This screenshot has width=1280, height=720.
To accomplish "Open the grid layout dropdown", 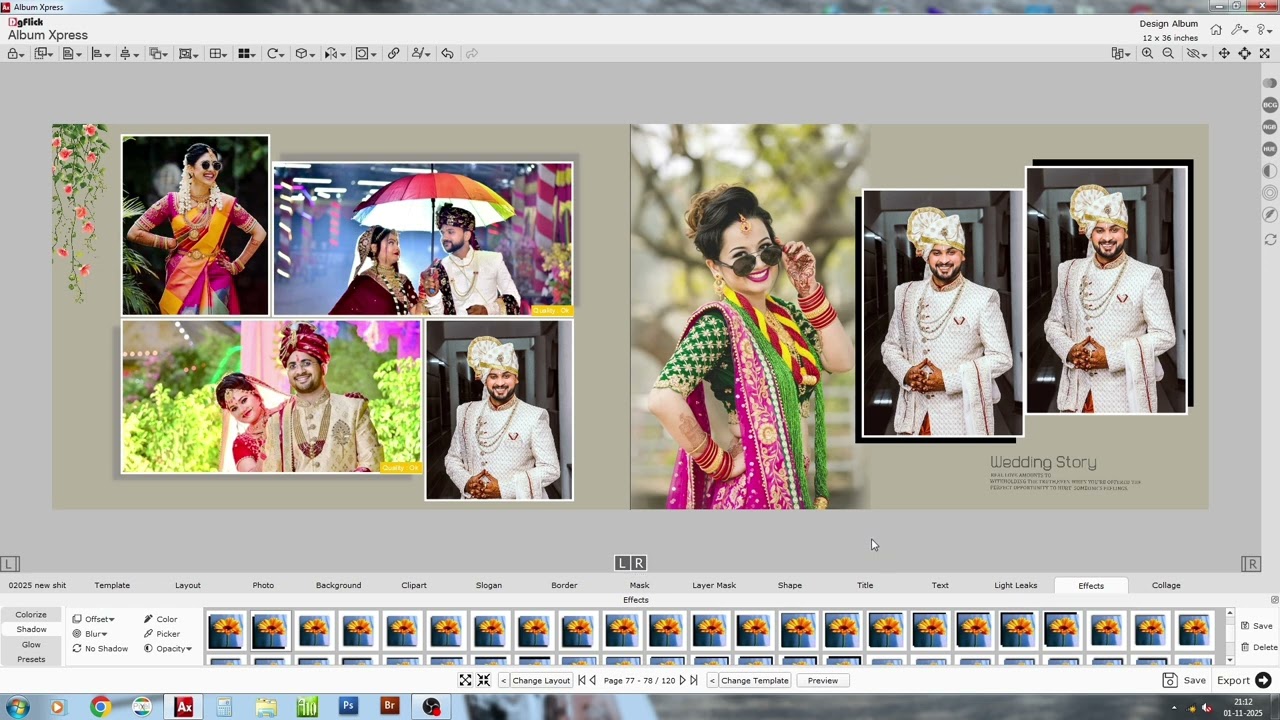I will pos(217,53).
